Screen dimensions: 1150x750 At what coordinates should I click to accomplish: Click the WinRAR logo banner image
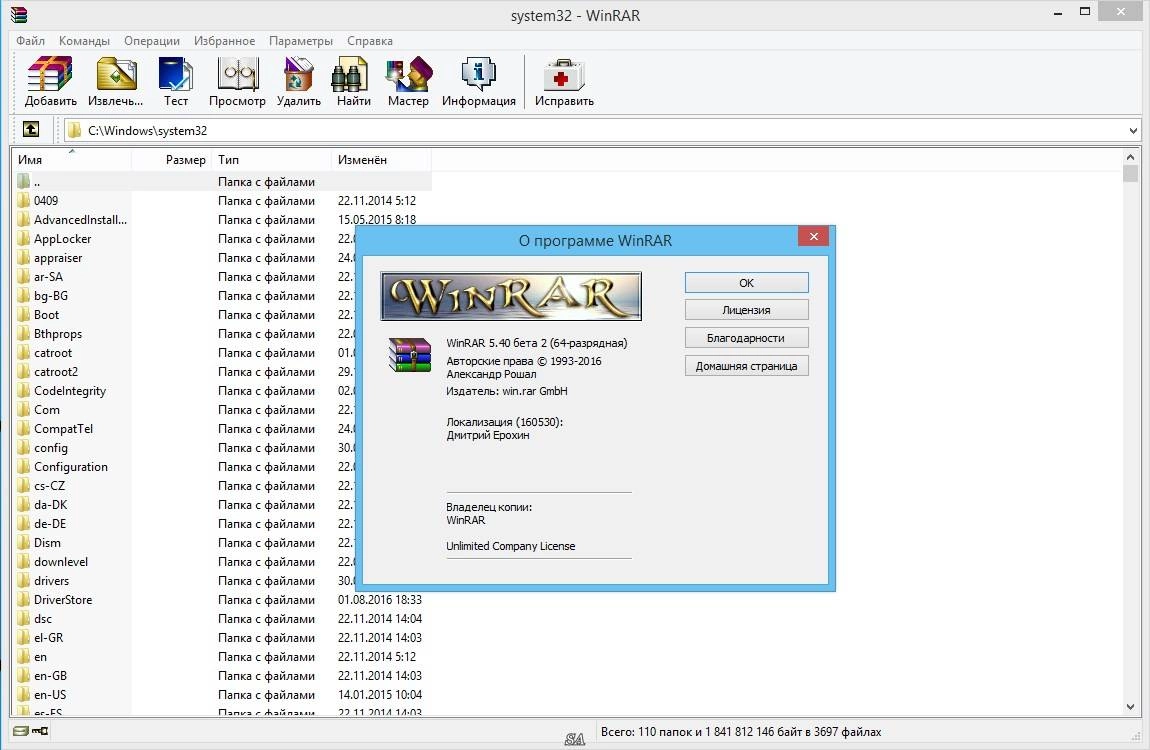point(511,296)
